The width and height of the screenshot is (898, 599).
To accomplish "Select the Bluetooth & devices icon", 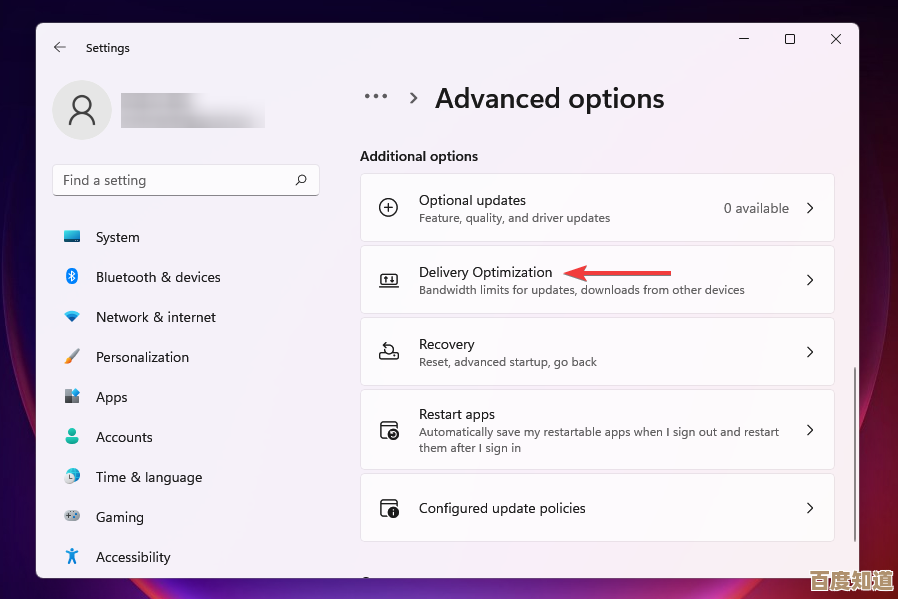I will click(72, 277).
